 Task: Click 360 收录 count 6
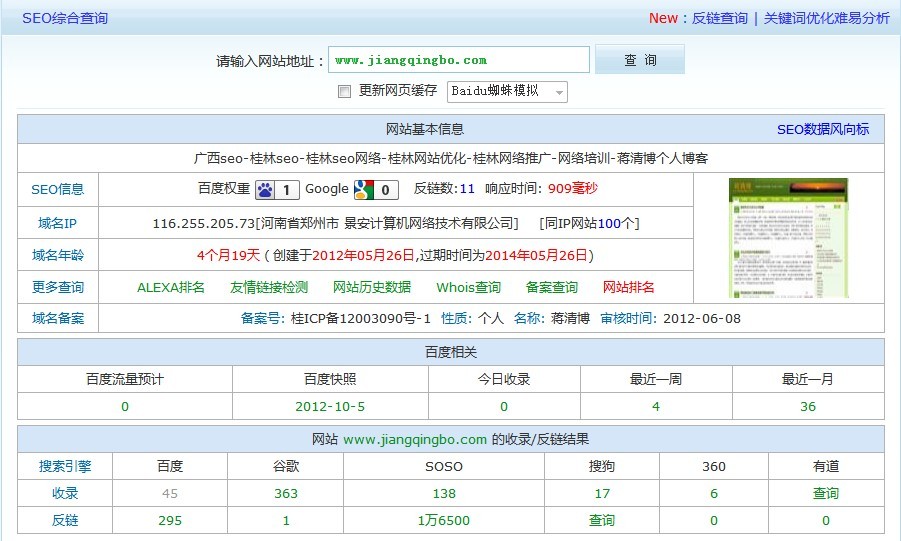[714, 494]
